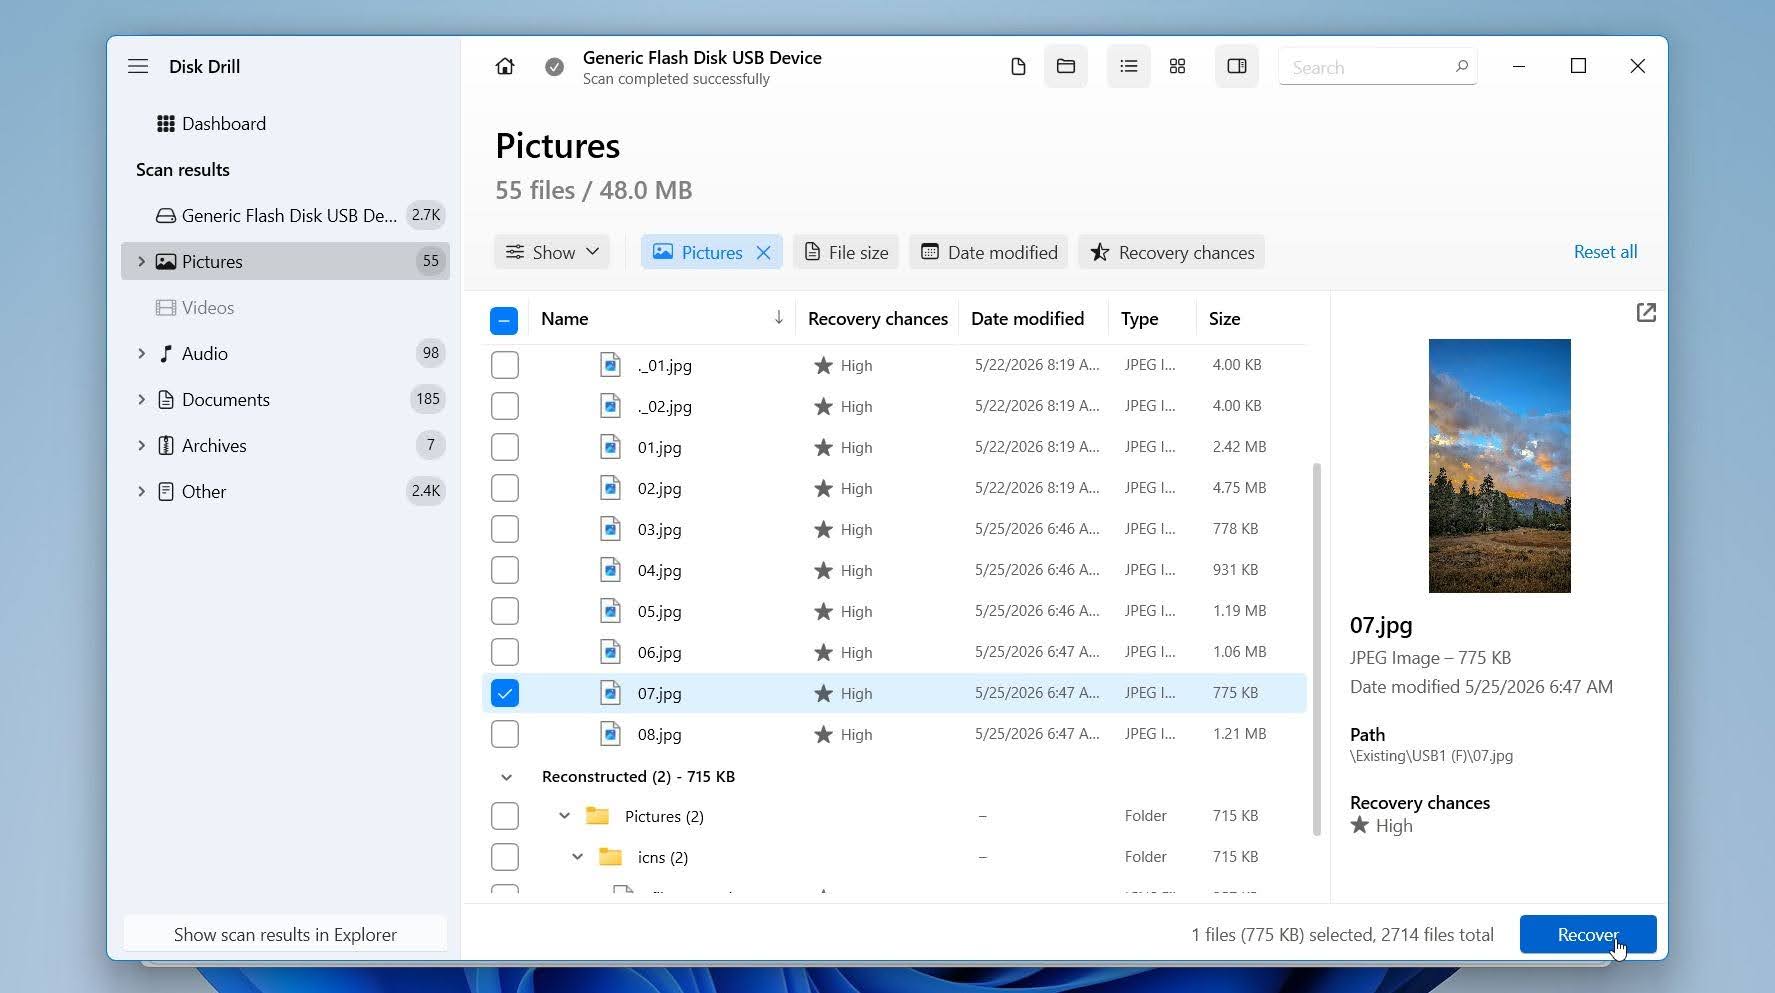Image resolution: width=1775 pixels, height=993 pixels.
Task: Select the grid thumbnails view icon
Action: pyautogui.click(x=1178, y=66)
